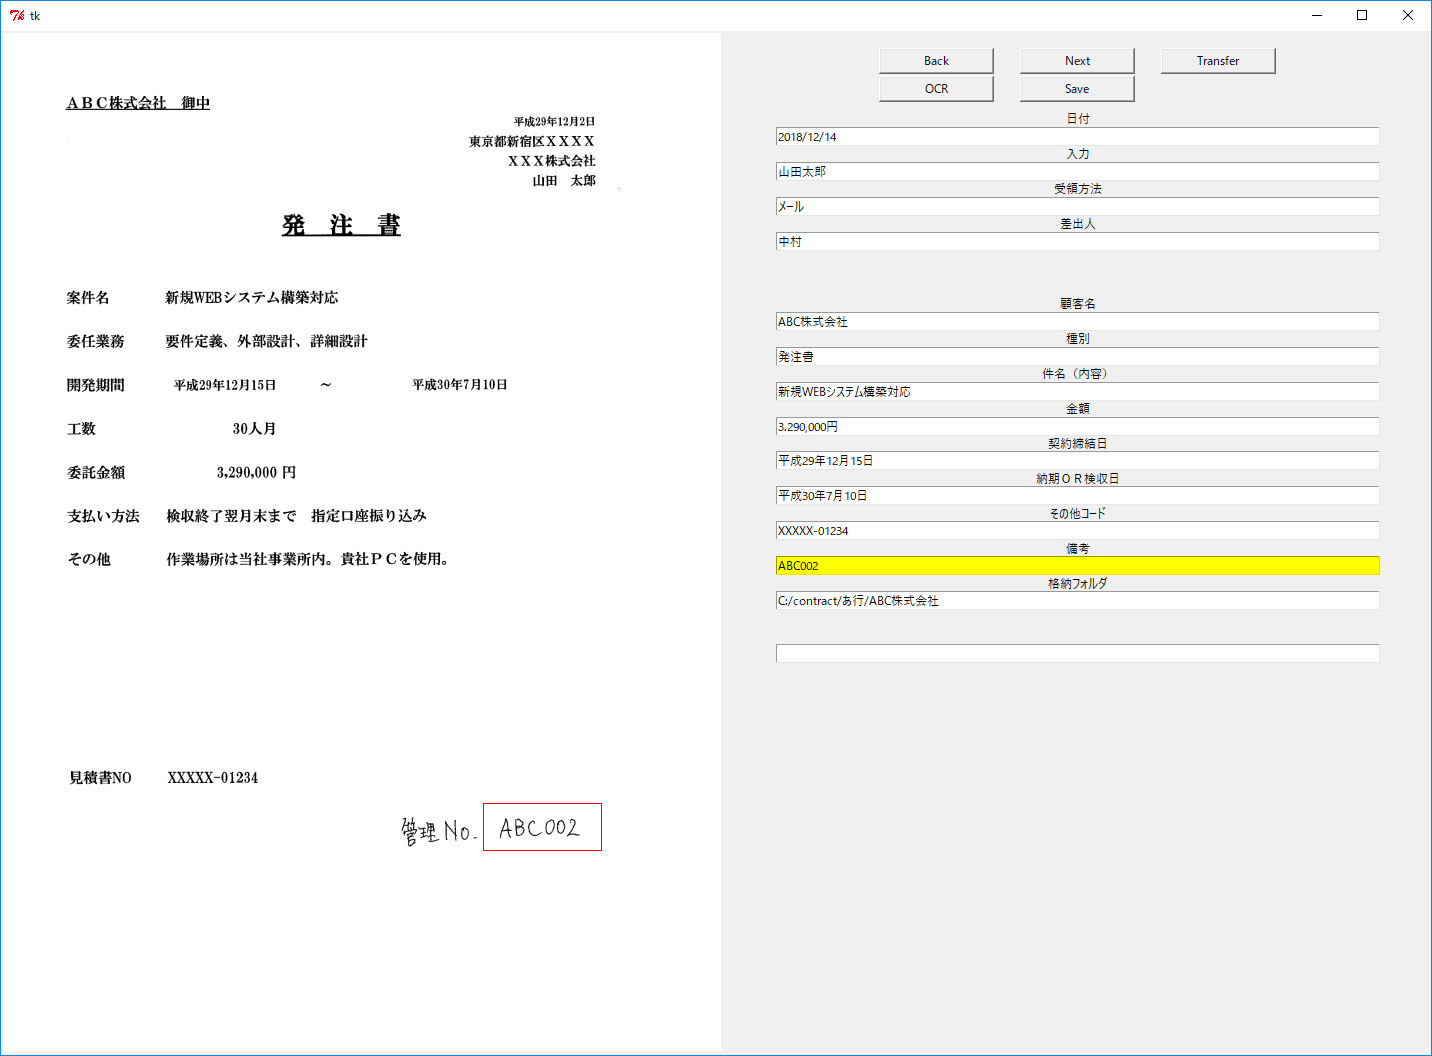Click the Transfer button
Viewport: 1432px width, 1056px height.
tap(1217, 61)
